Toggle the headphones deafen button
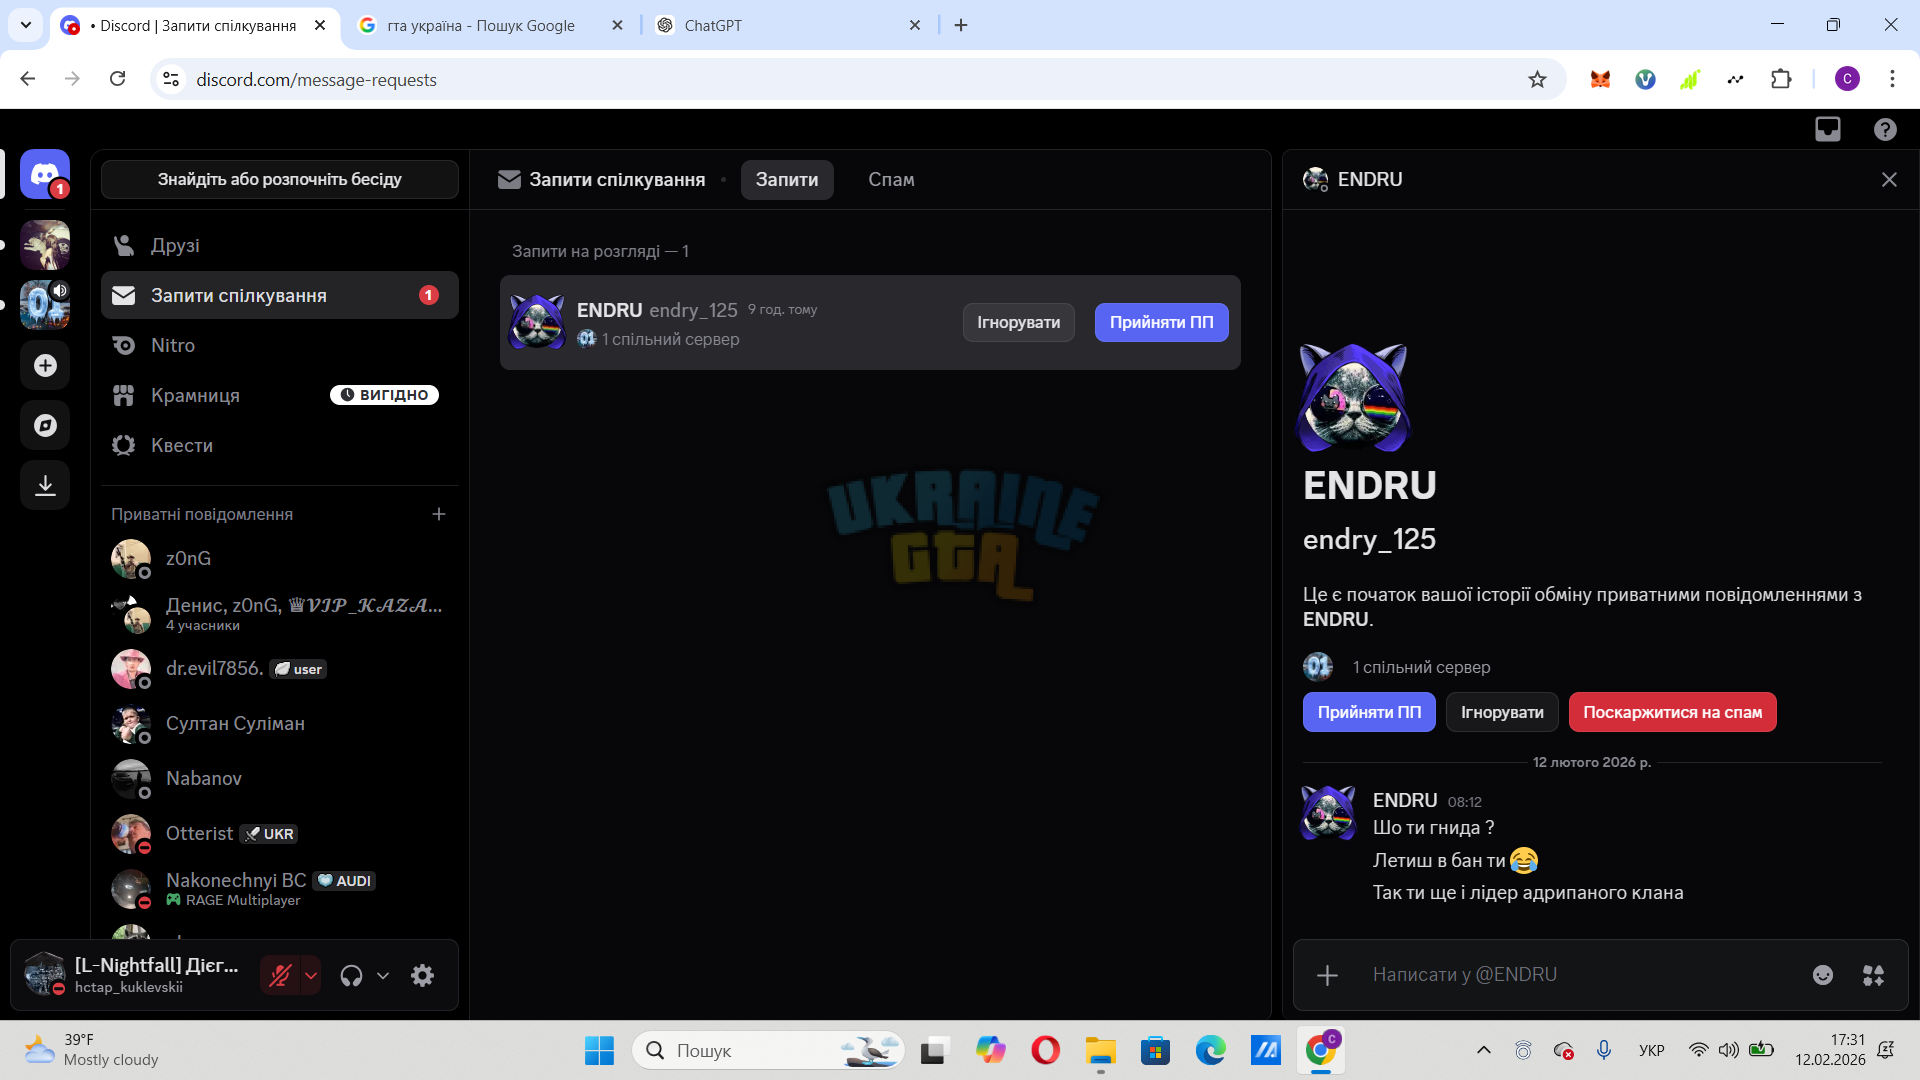Screen dimensions: 1920x1080 tap(351, 975)
